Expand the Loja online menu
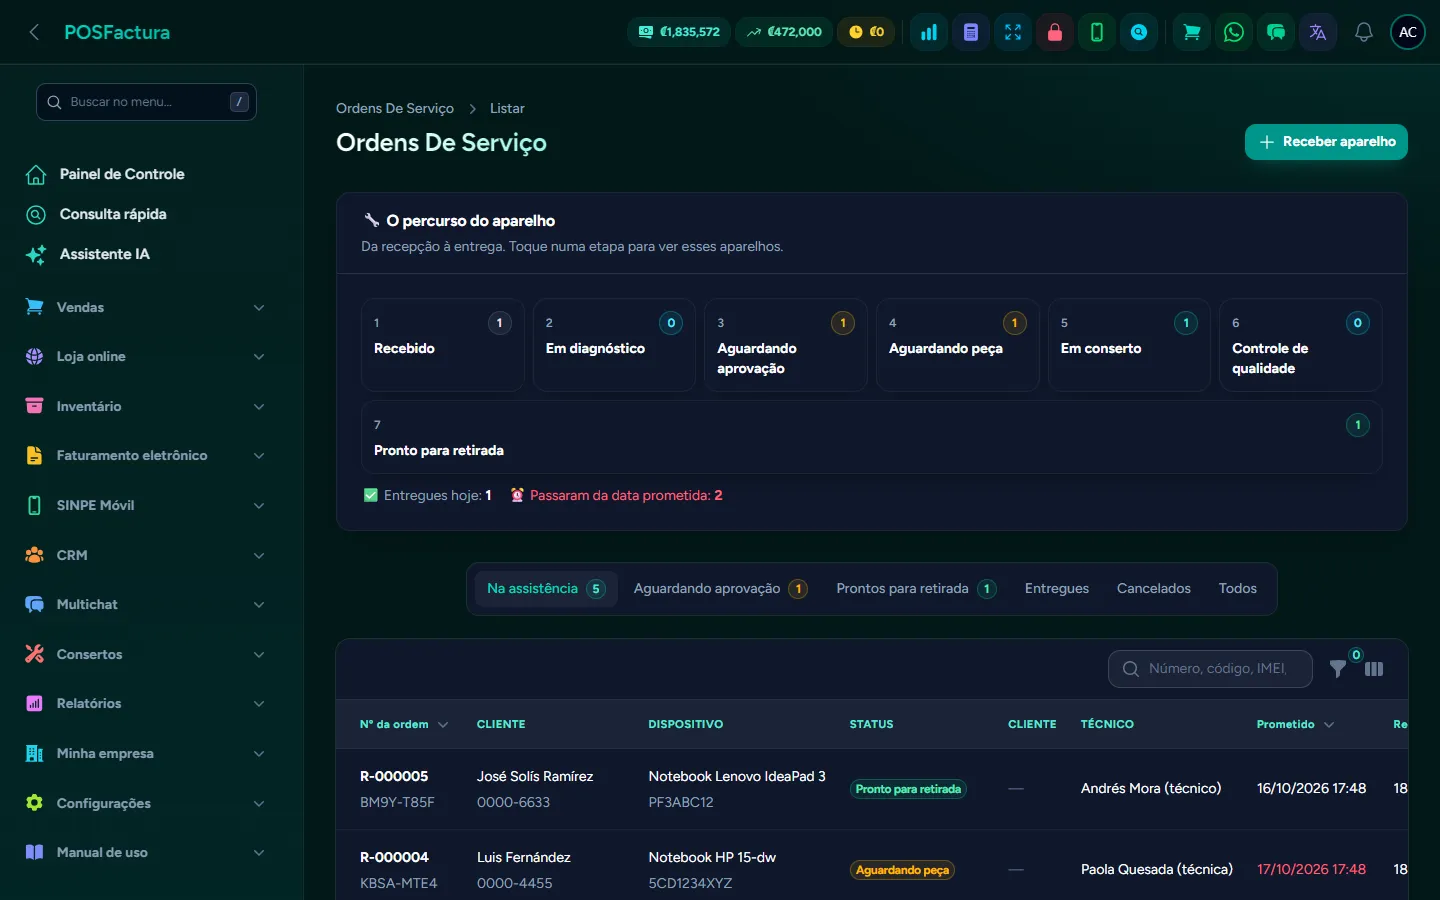The width and height of the screenshot is (1440, 900). click(x=145, y=357)
